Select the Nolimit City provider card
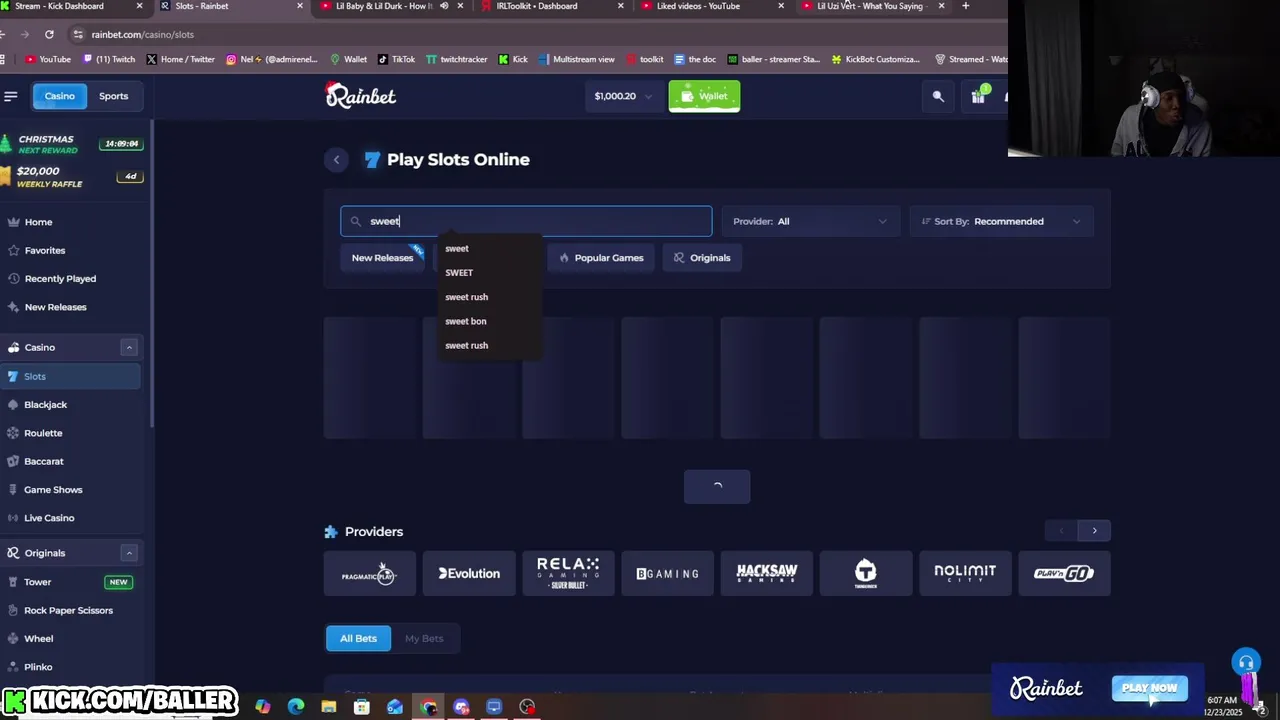1280x720 pixels. click(965, 574)
